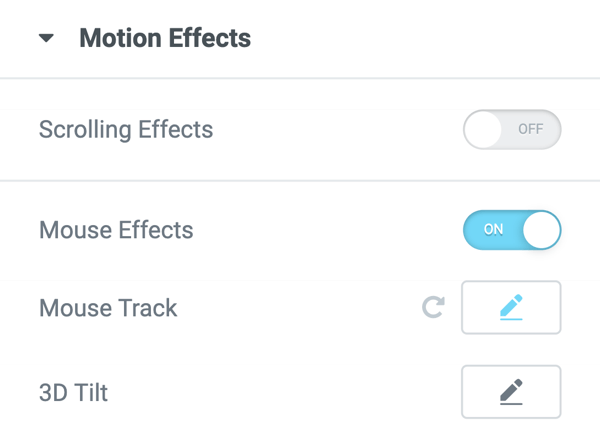Reset Mouse Track with the circular arrow
The width and height of the screenshot is (600, 448).
point(433,307)
